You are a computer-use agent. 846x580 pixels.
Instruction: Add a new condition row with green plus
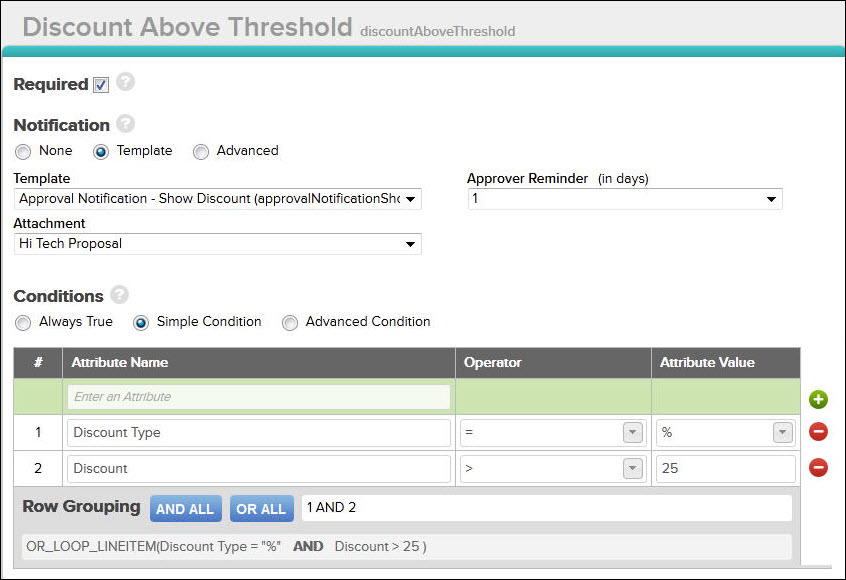(818, 399)
